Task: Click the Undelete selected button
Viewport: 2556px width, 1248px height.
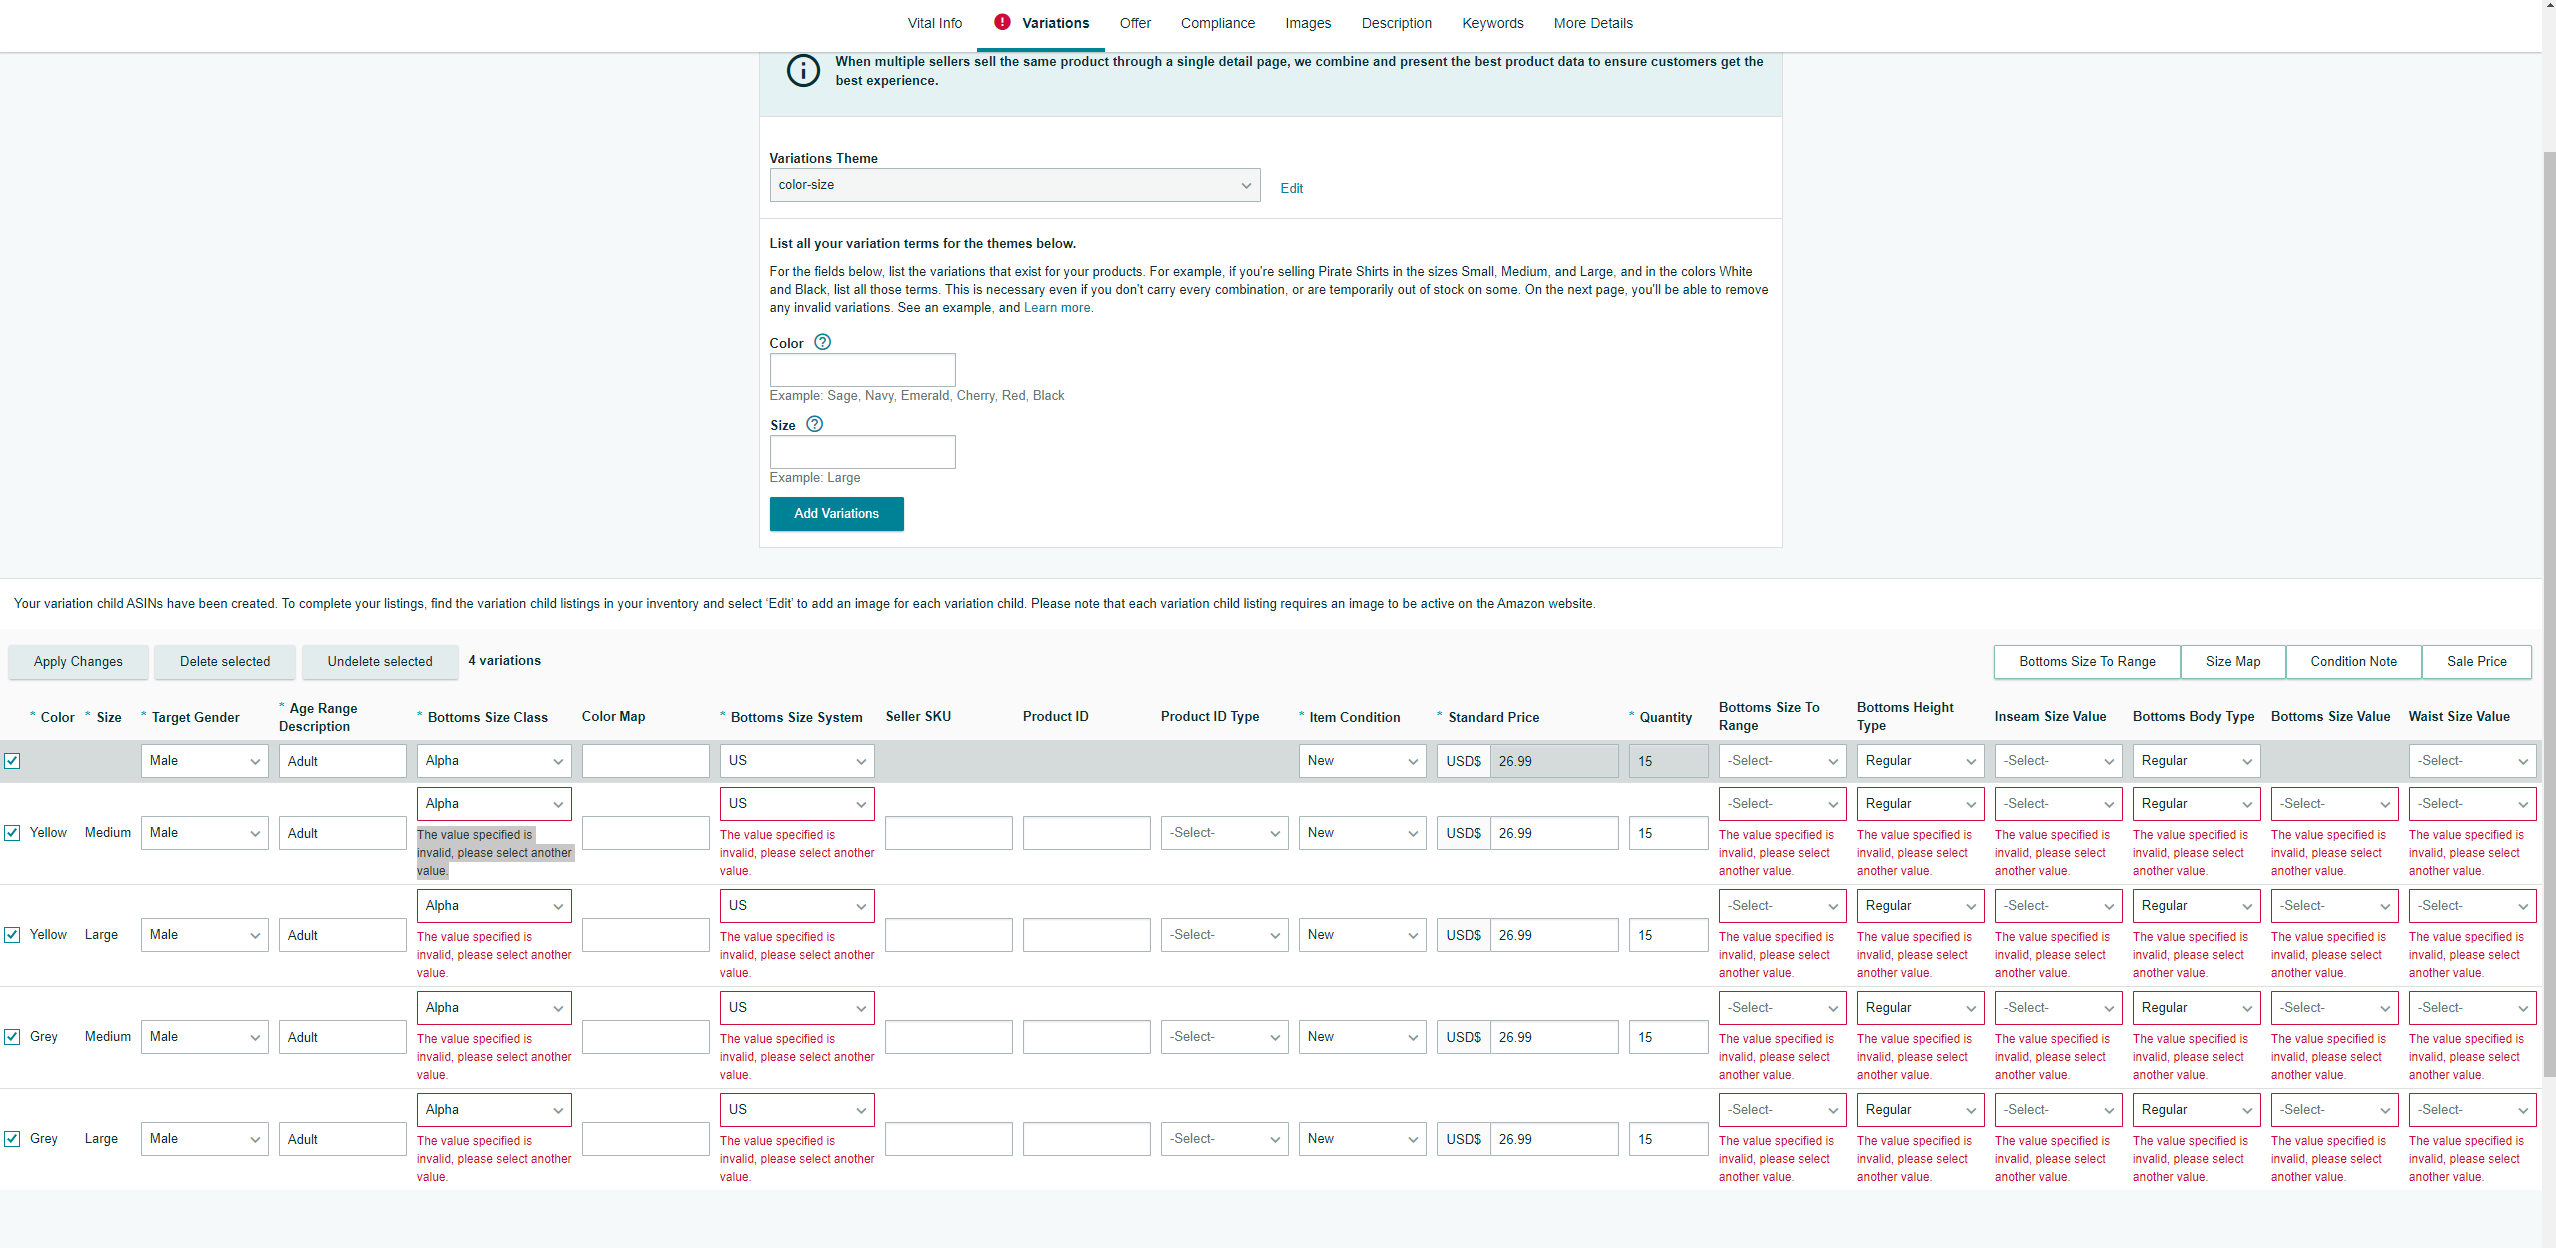Action: pos(380,662)
